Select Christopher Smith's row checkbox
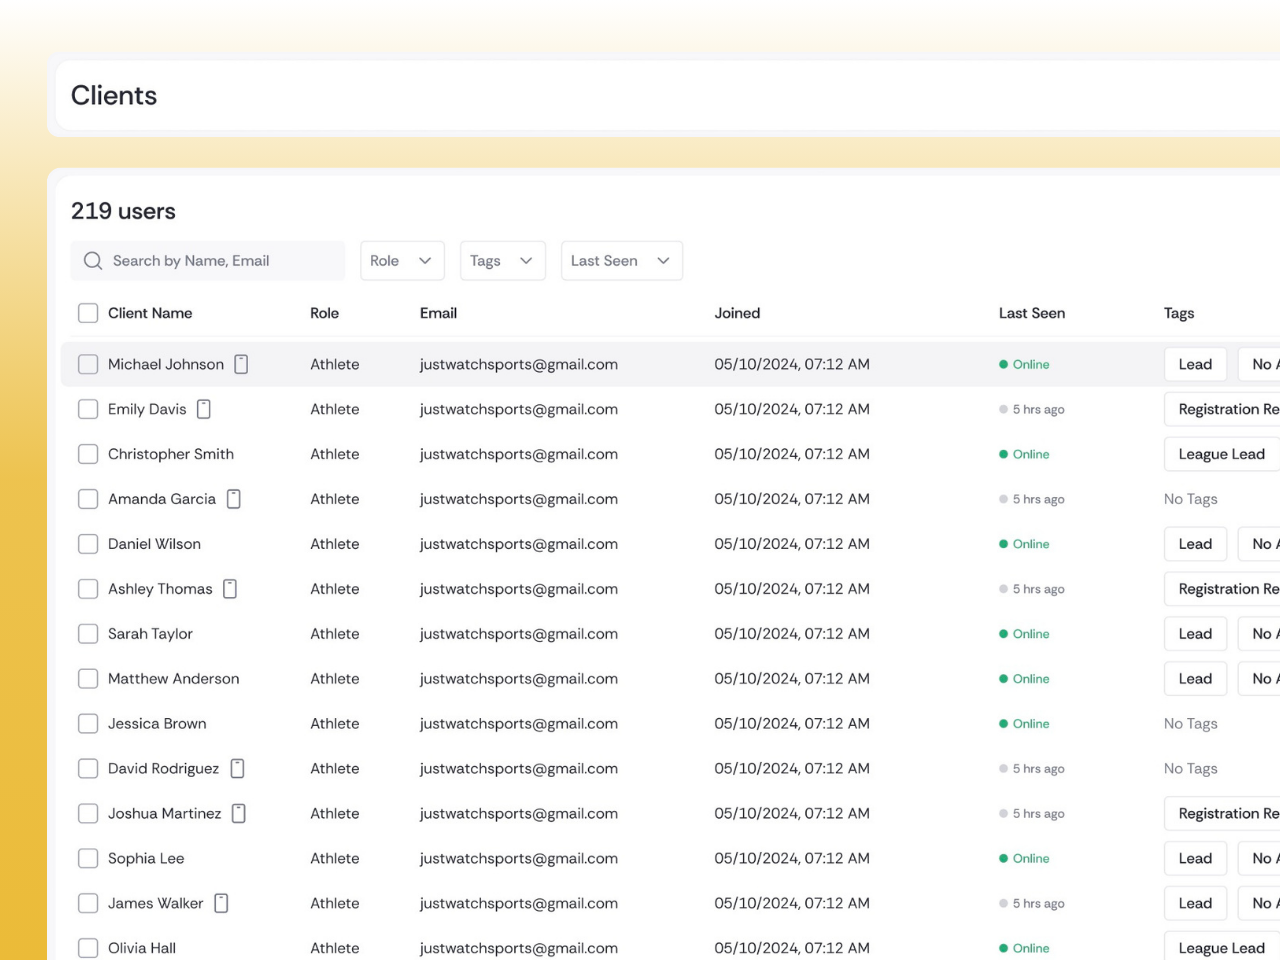Image resolution: width=1280 pixels, height=960 pixels. pos(88,454)
